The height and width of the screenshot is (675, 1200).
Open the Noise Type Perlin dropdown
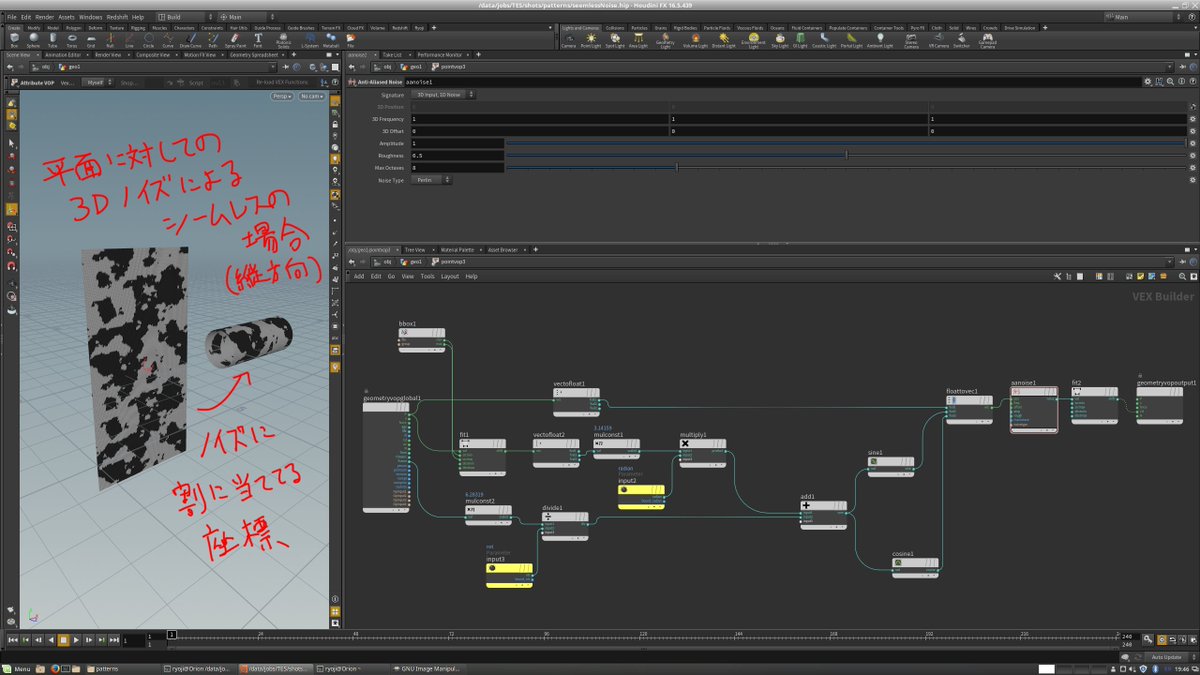(432, 180)
